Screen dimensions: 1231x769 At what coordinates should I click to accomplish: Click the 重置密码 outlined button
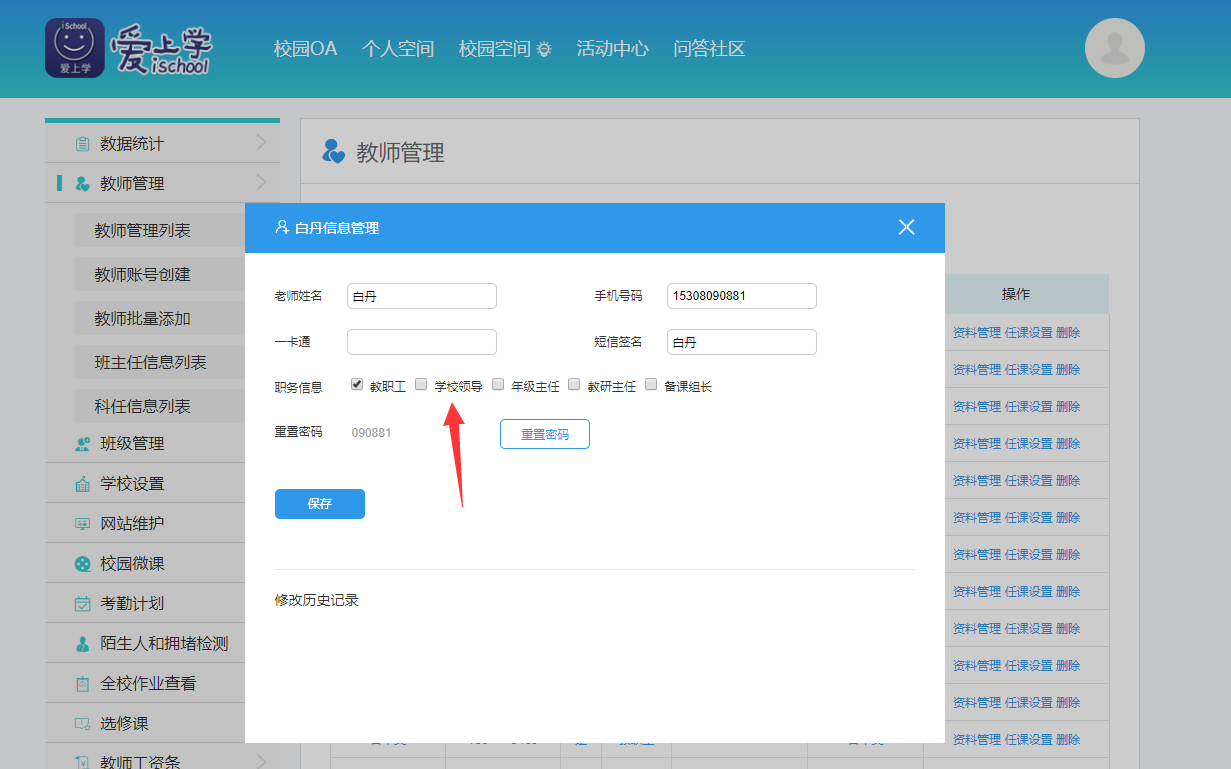[544, 434]
